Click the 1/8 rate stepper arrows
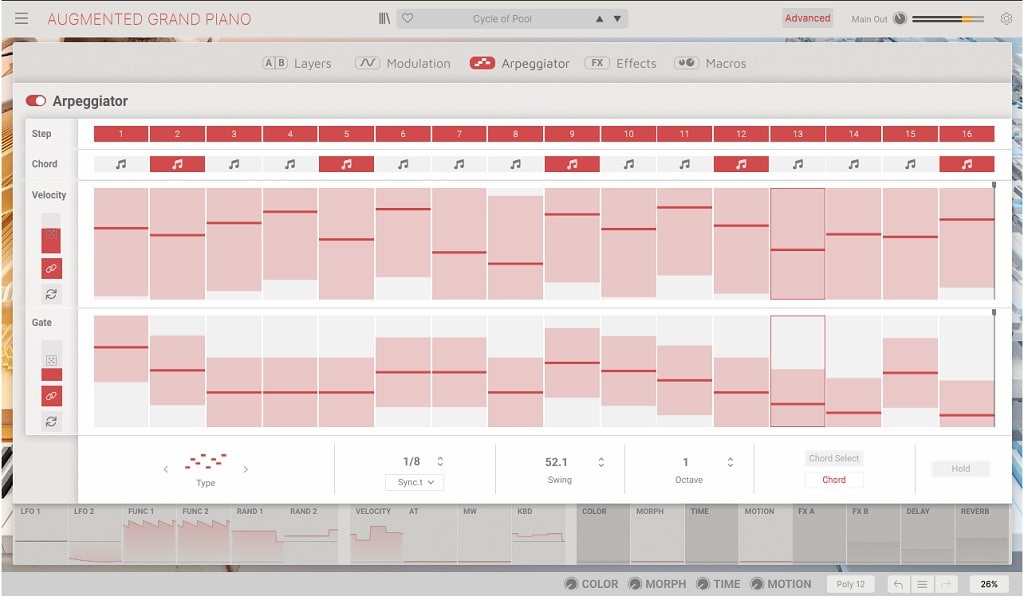This screenshot has width=1024, height=596. click(440, 462)
